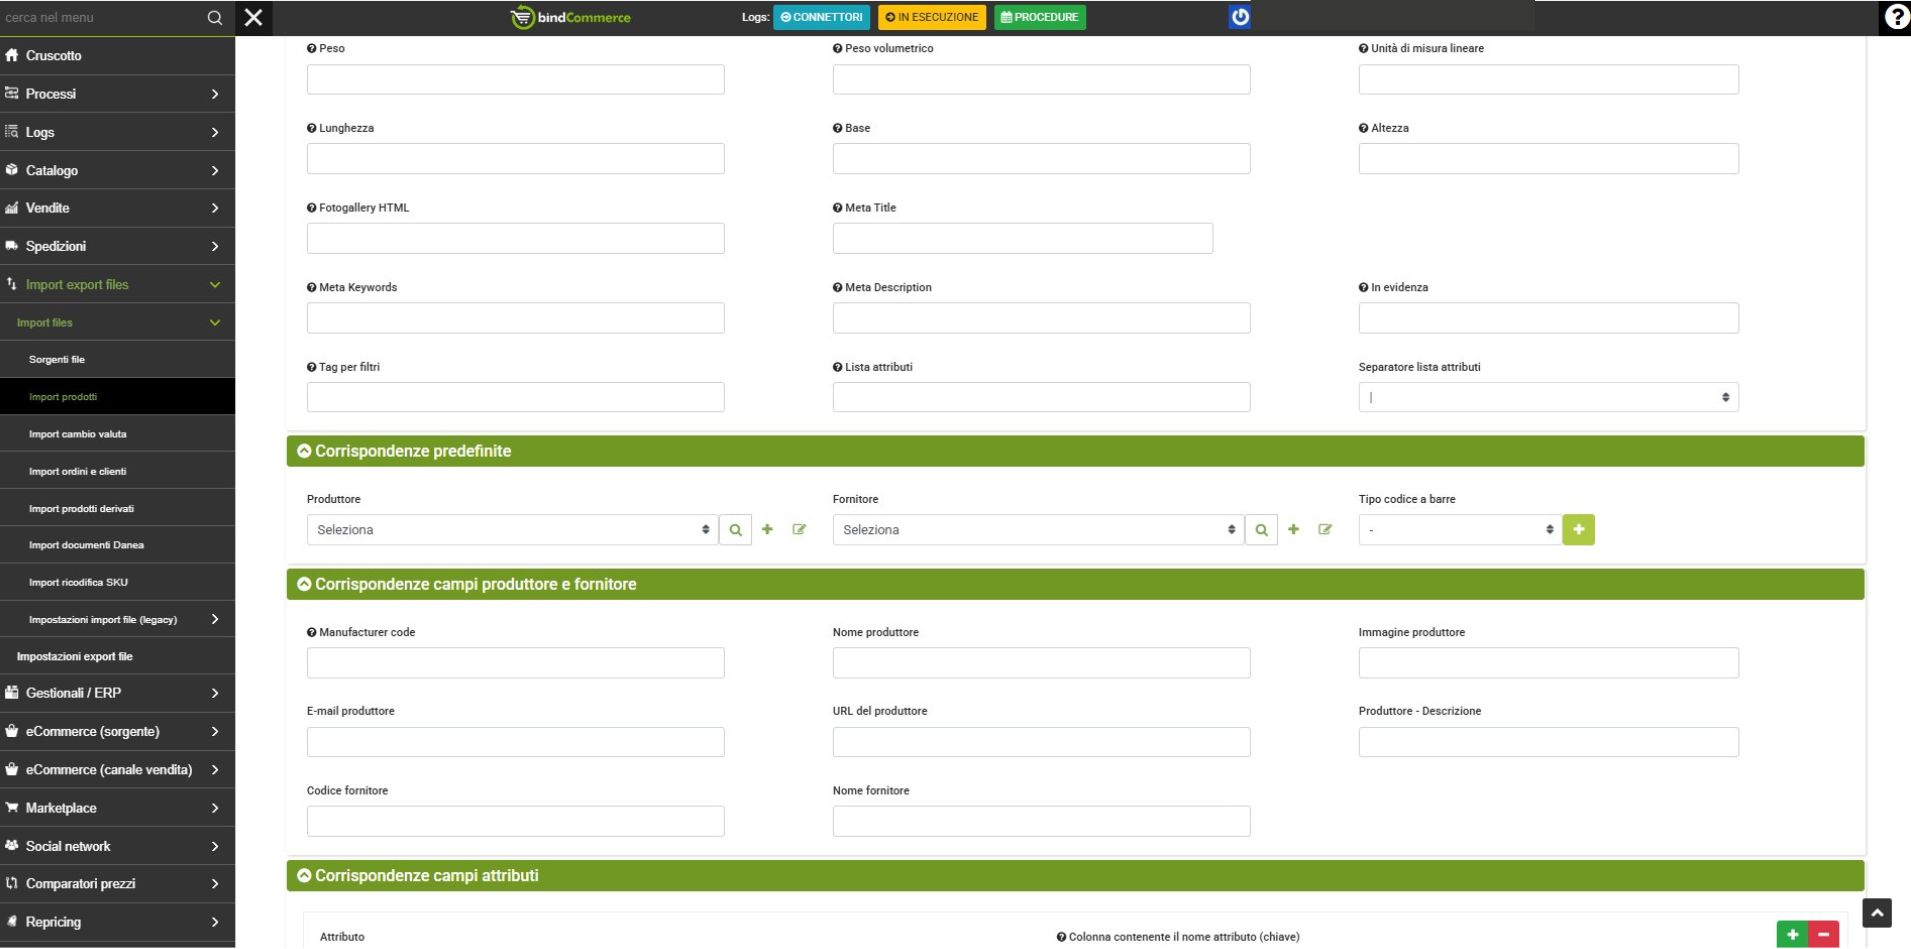
Task: Click the sidebar menu search magnifier icon
Action: [x=214, y=18]
